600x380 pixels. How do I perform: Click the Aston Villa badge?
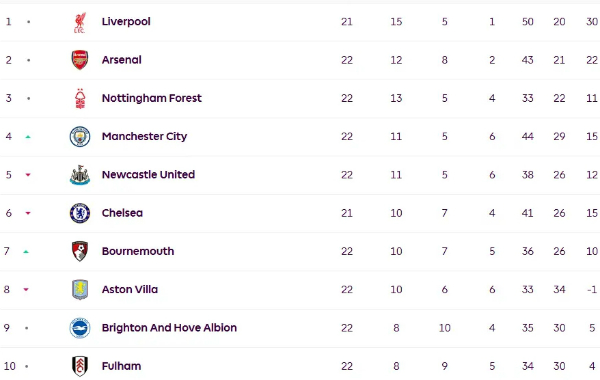point(80,290)
